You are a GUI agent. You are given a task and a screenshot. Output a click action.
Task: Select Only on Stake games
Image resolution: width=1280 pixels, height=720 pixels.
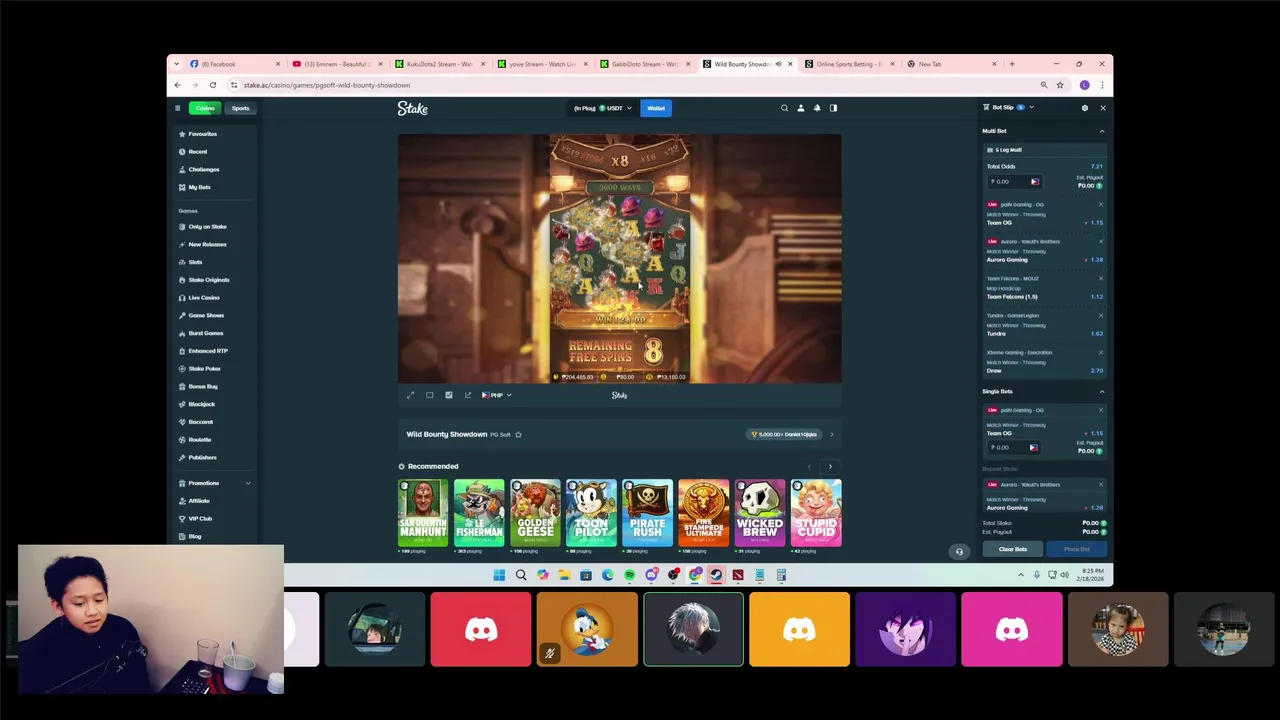(x=203, y=227)
